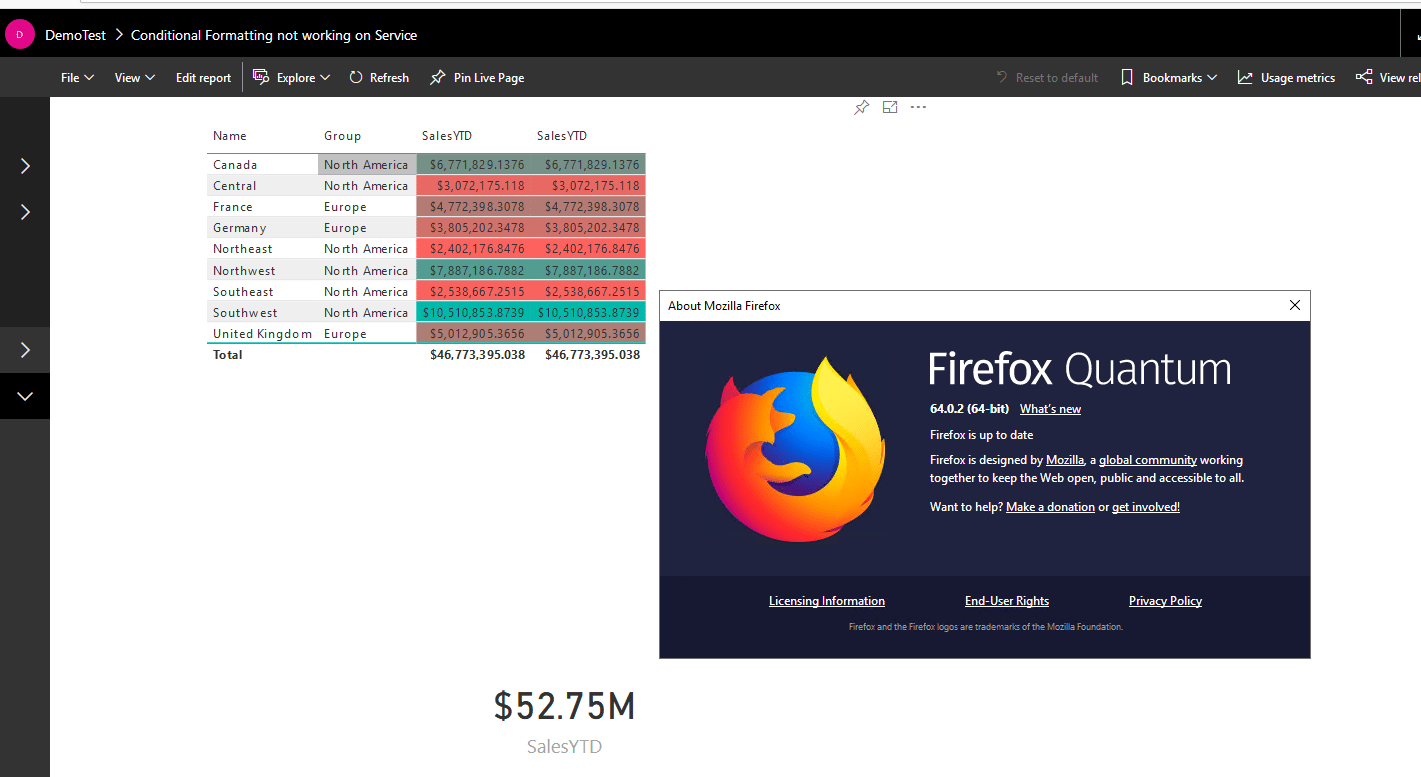Pin Live Page to a dashboard
Viewport: 1421px width, 777px height.
477,78
